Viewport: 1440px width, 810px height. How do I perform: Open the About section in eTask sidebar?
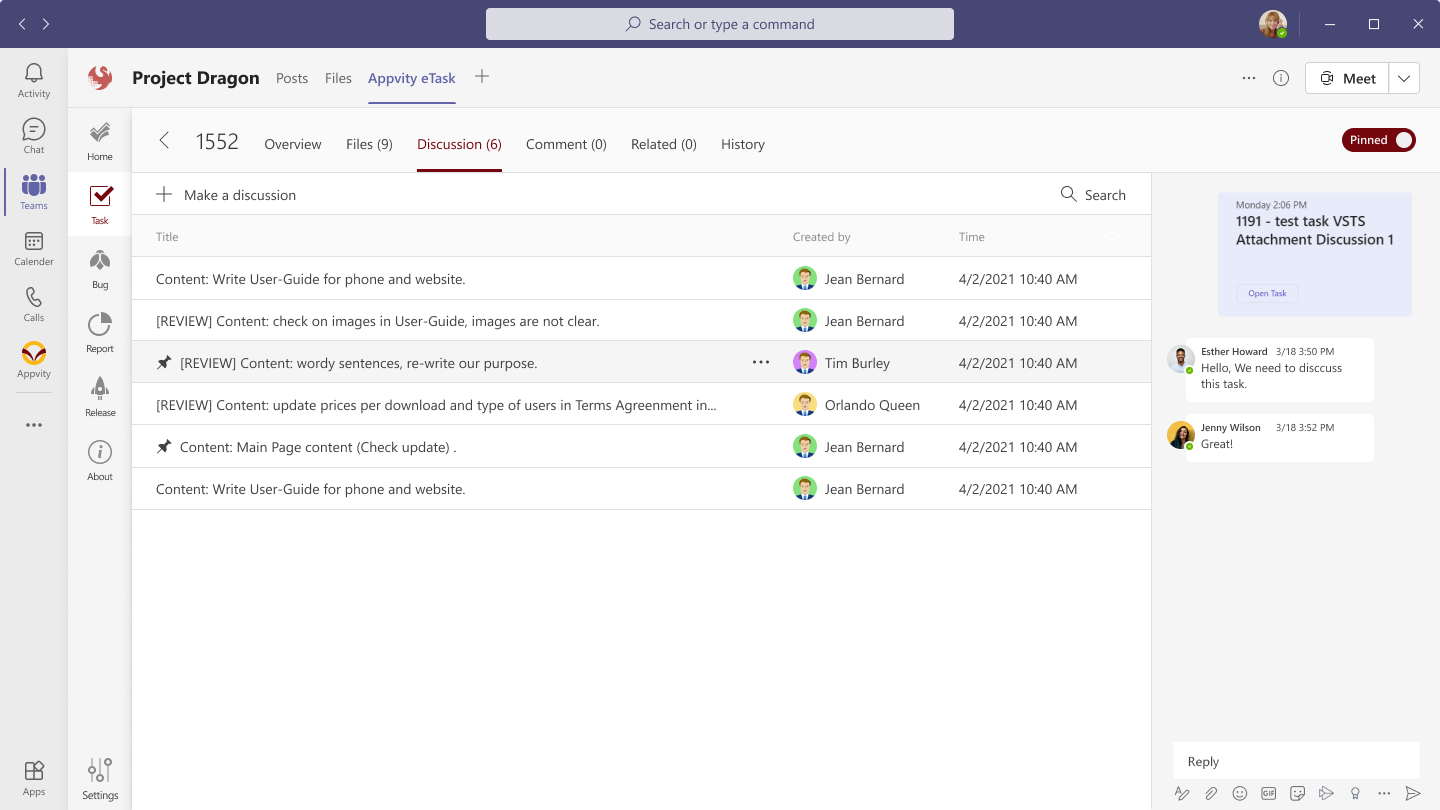[99, 459]
